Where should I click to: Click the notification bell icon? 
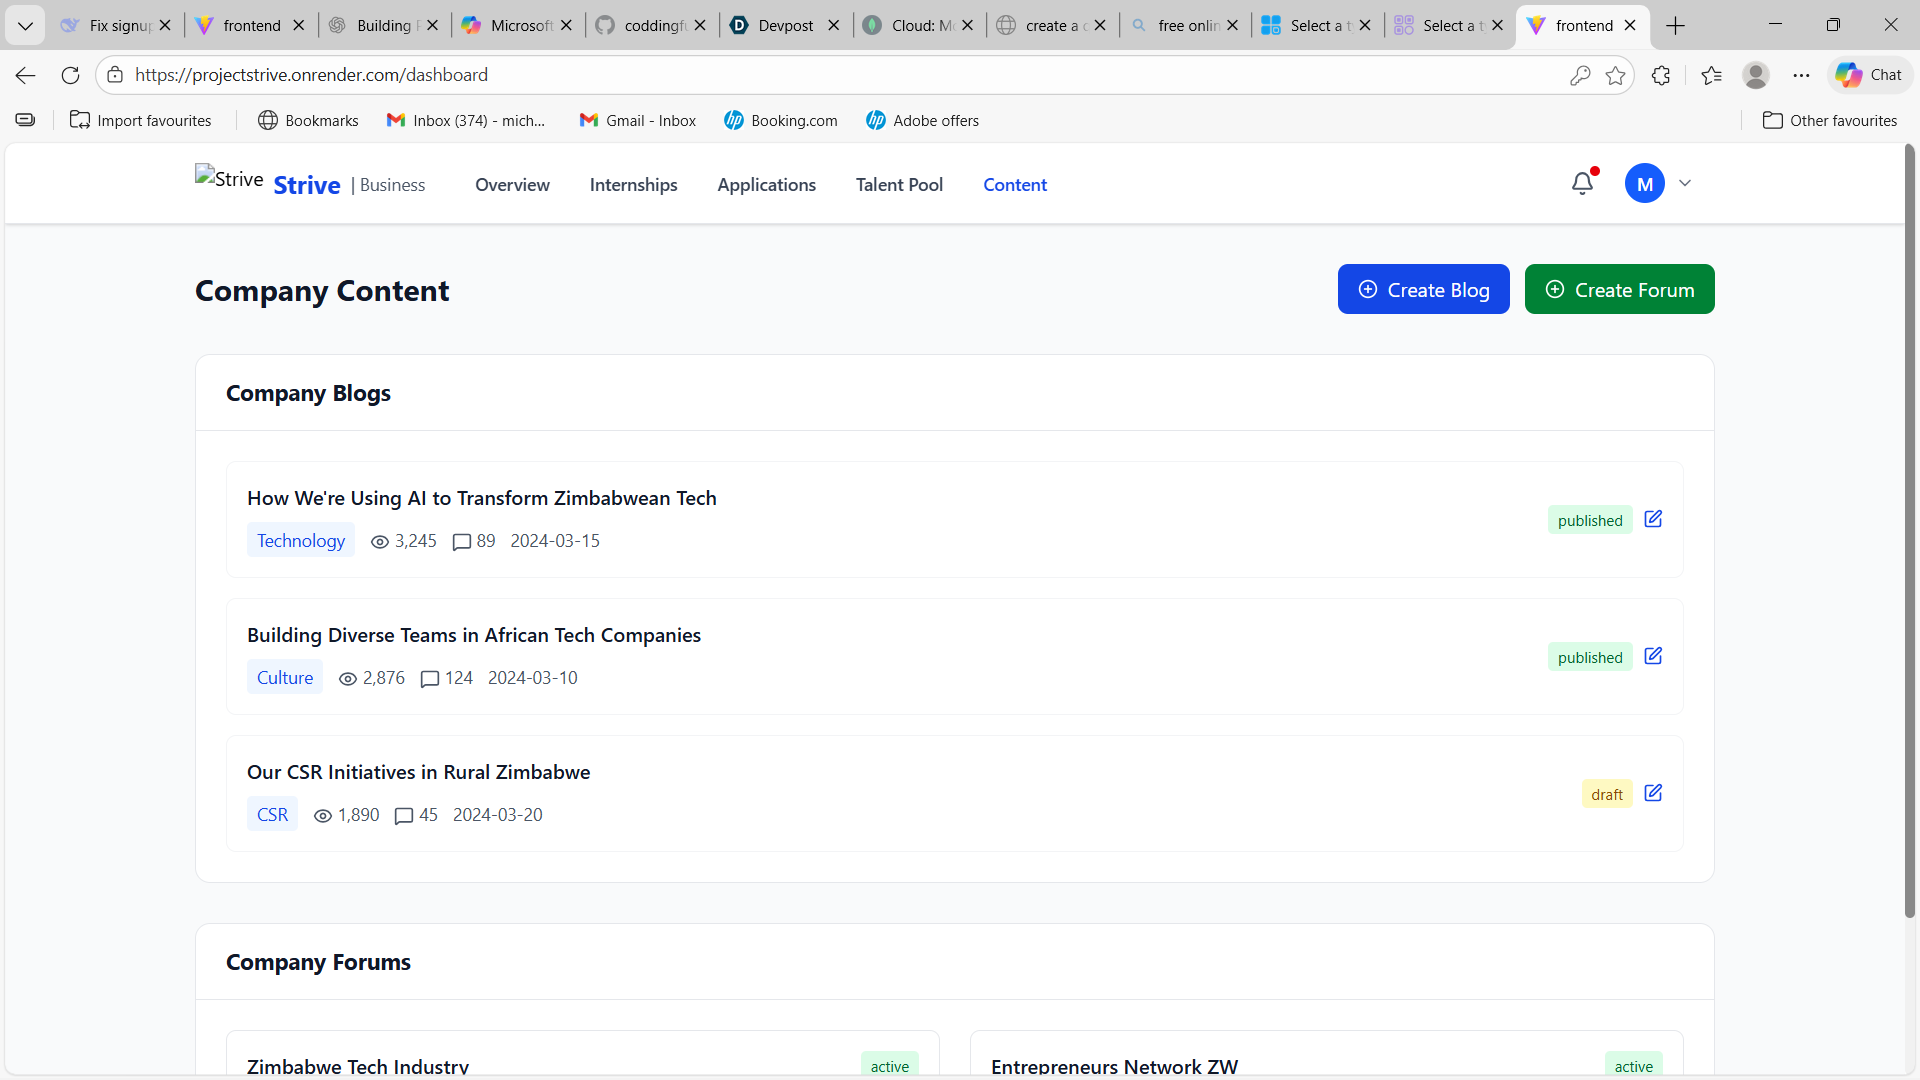click(x=1582, y=184)
